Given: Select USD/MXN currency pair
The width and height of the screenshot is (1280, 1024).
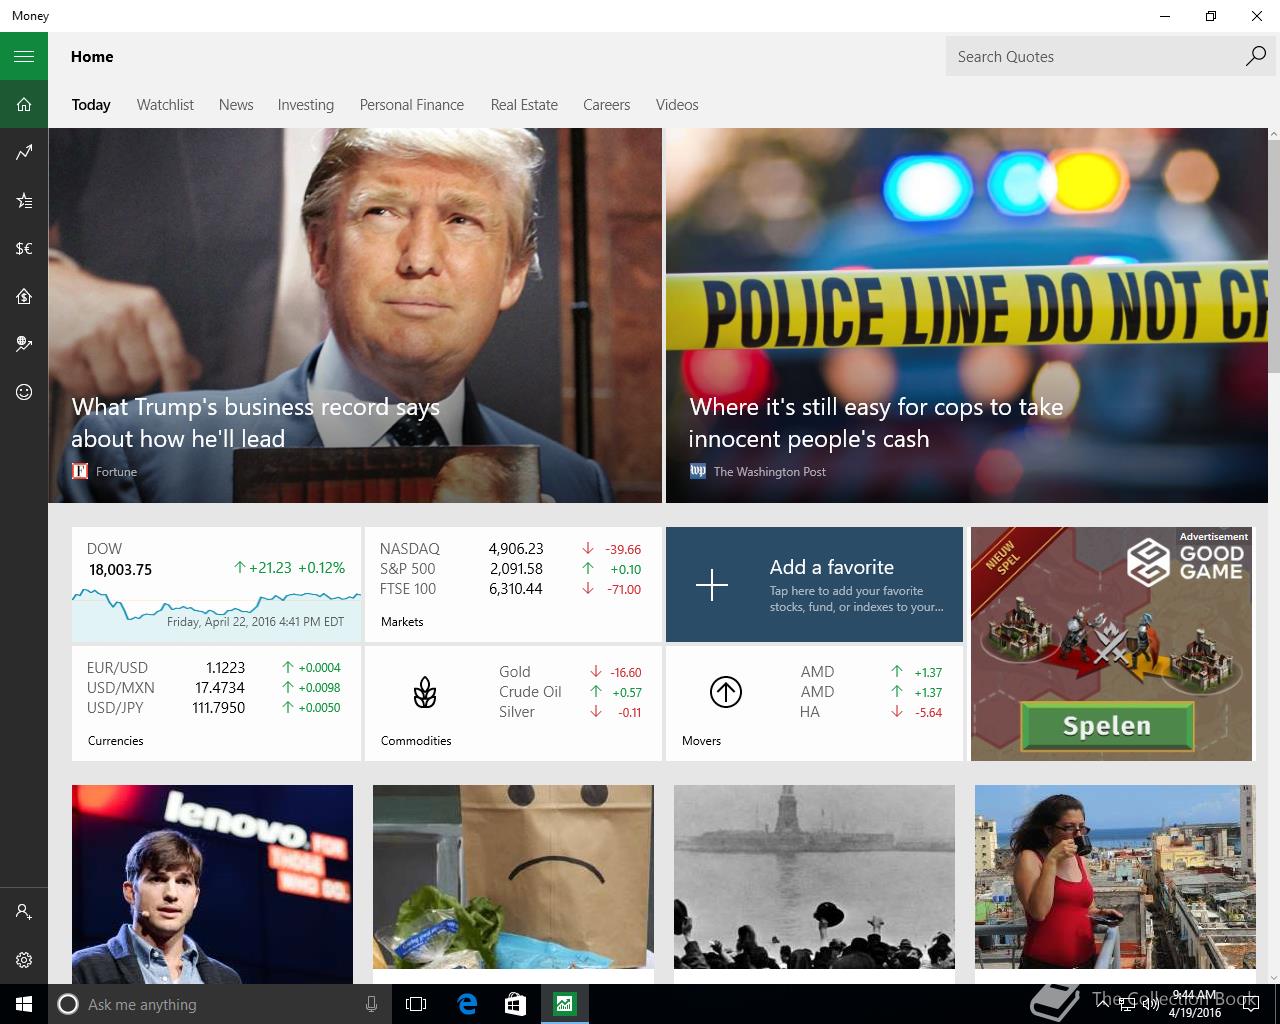Looking at the screenshot, I should pyautogui.click(x=214, y=687).
